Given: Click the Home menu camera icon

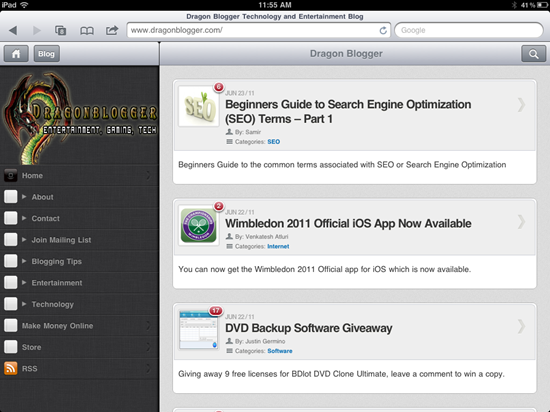Looking at the screenshot, I should (11, 175).
